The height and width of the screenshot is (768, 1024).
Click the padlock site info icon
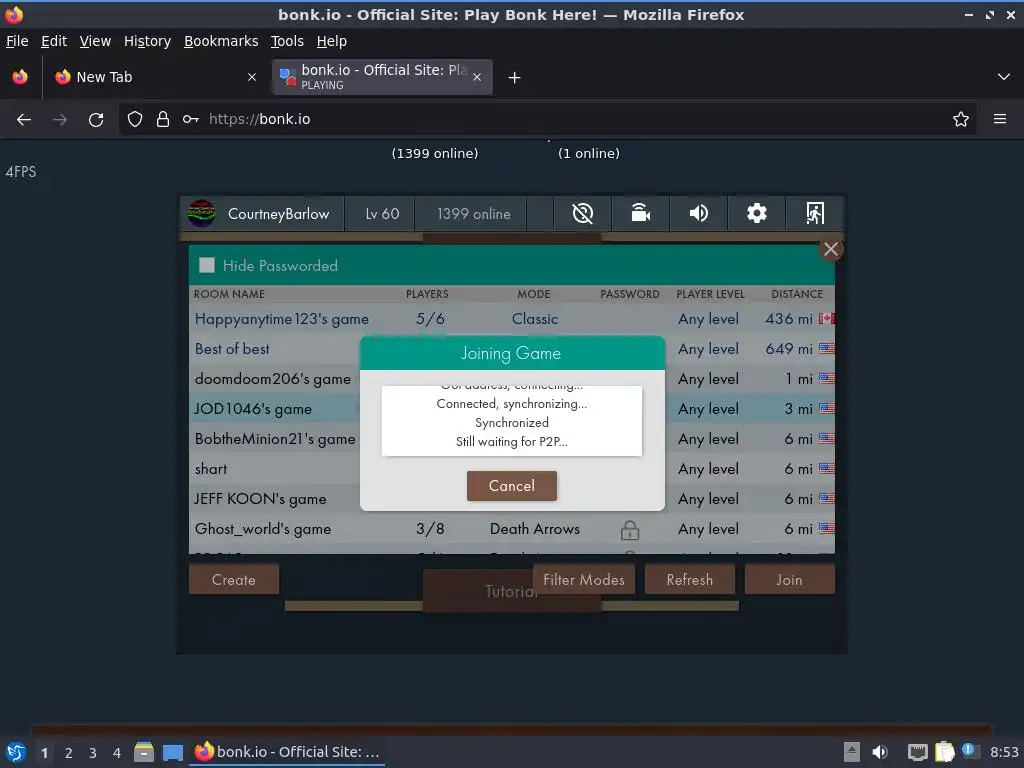click(163, 119)
